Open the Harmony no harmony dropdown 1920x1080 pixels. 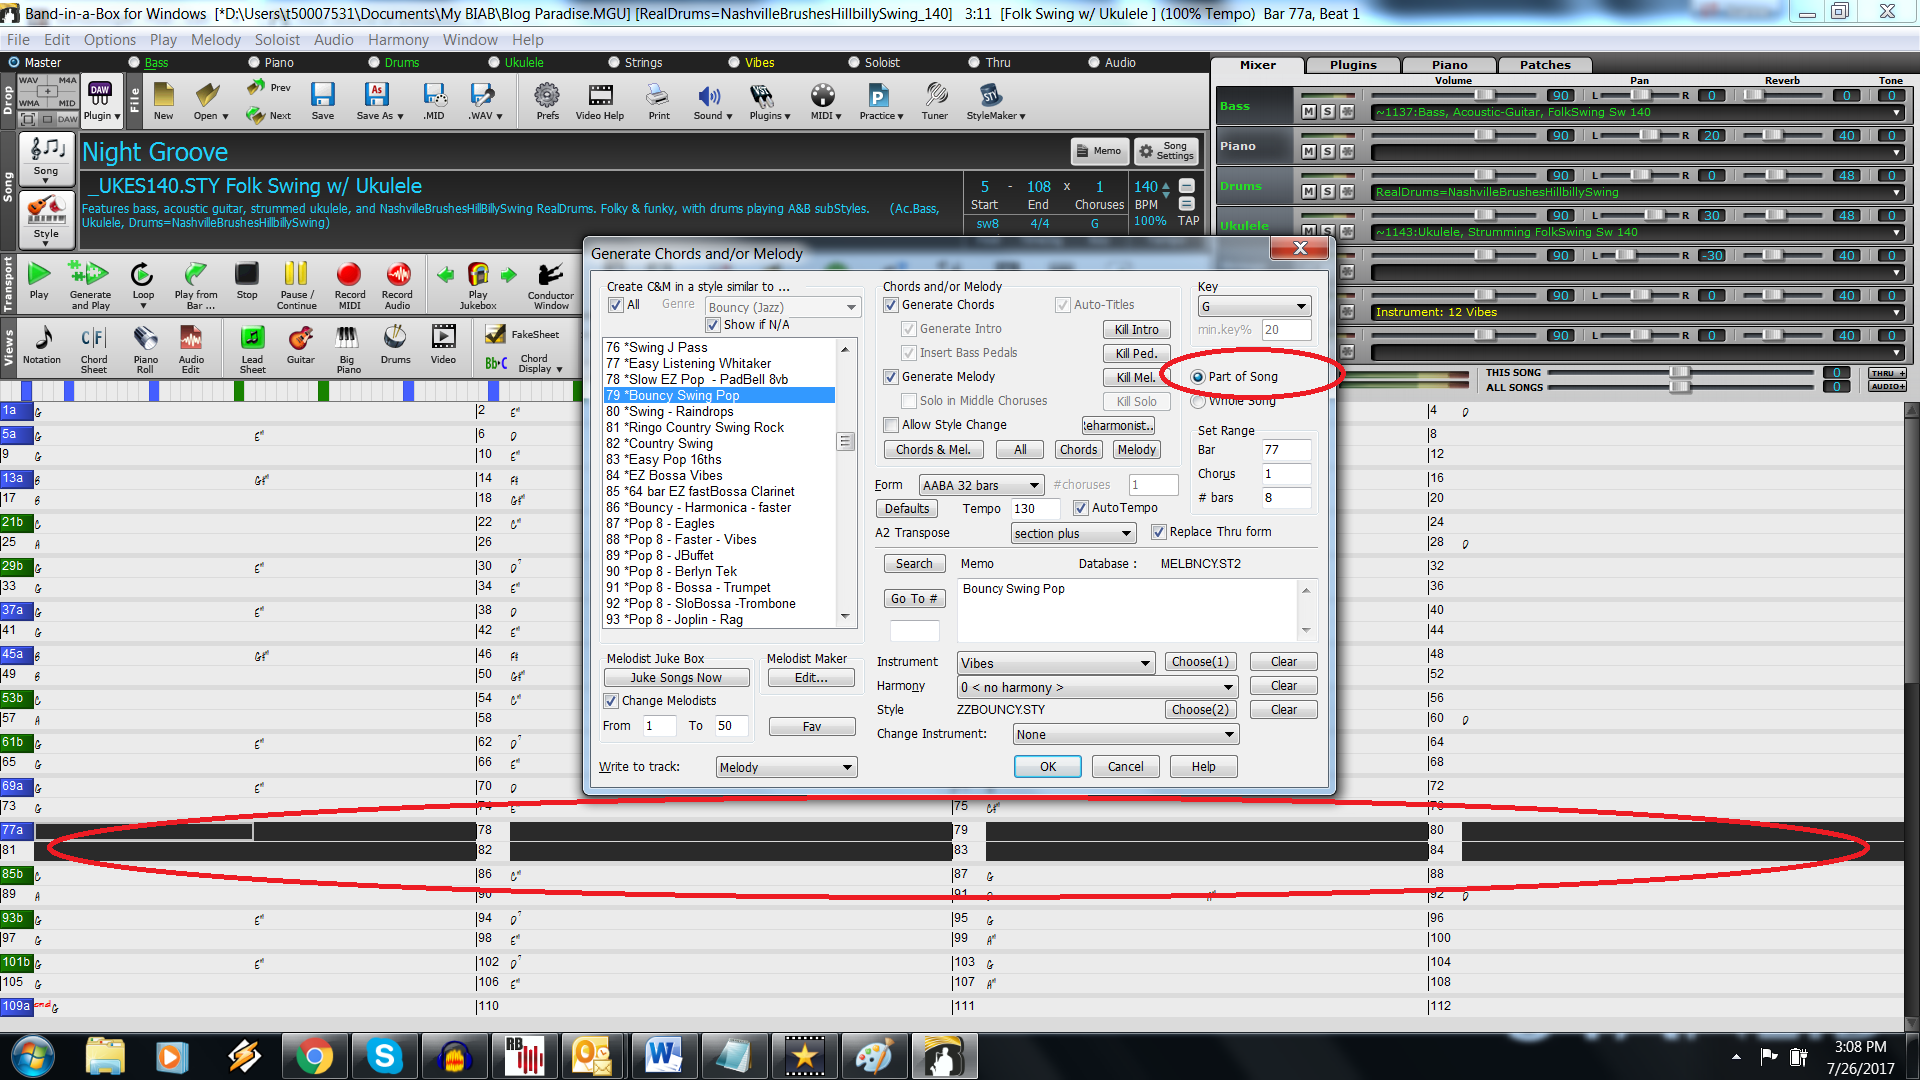pyautogui.click(x=1097, y=687)
